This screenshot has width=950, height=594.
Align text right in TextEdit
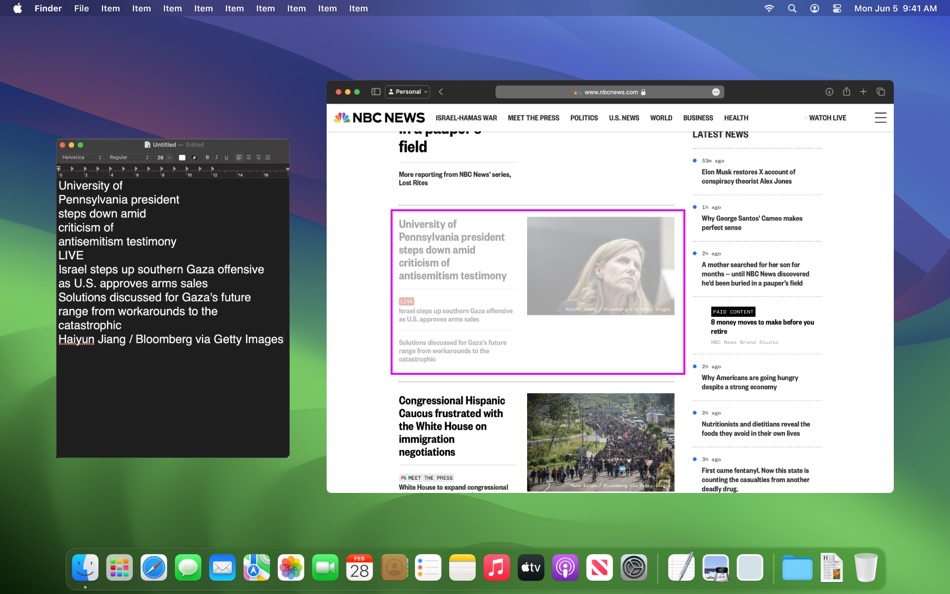tap(258, 158)
